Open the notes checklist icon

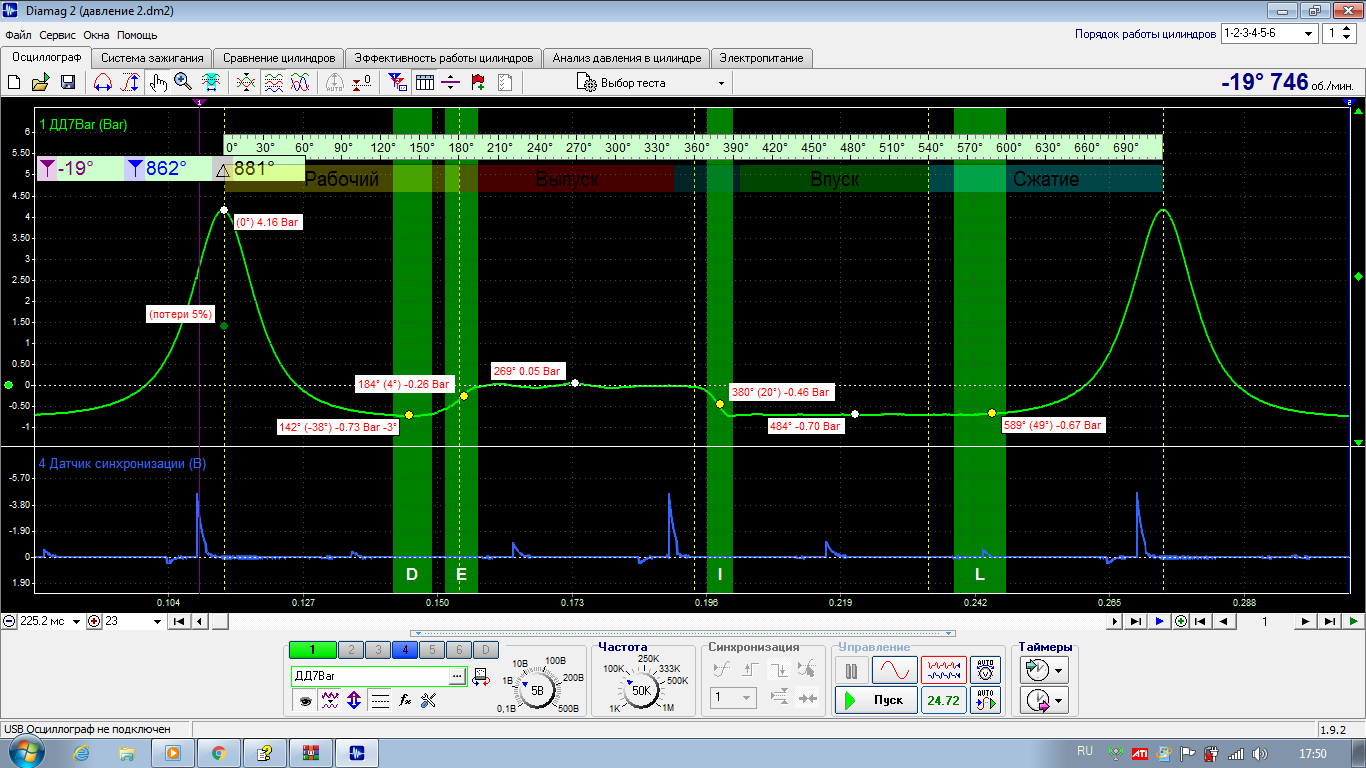tap(505, 83)
